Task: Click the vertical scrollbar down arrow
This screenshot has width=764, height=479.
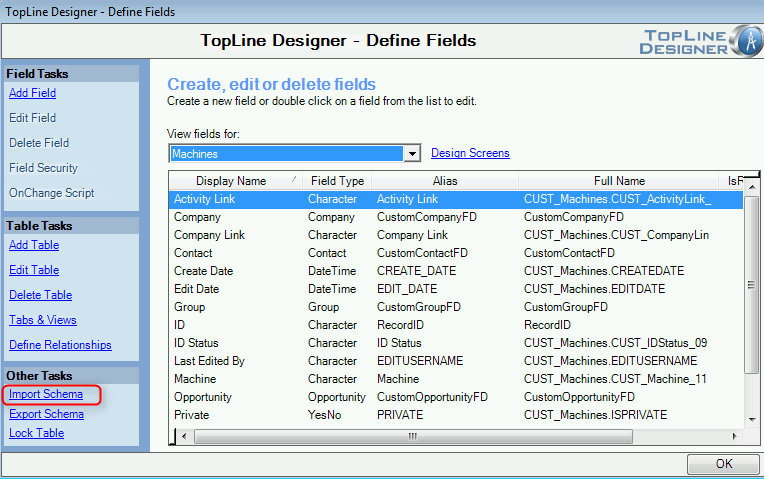Action: coord(752,419)
